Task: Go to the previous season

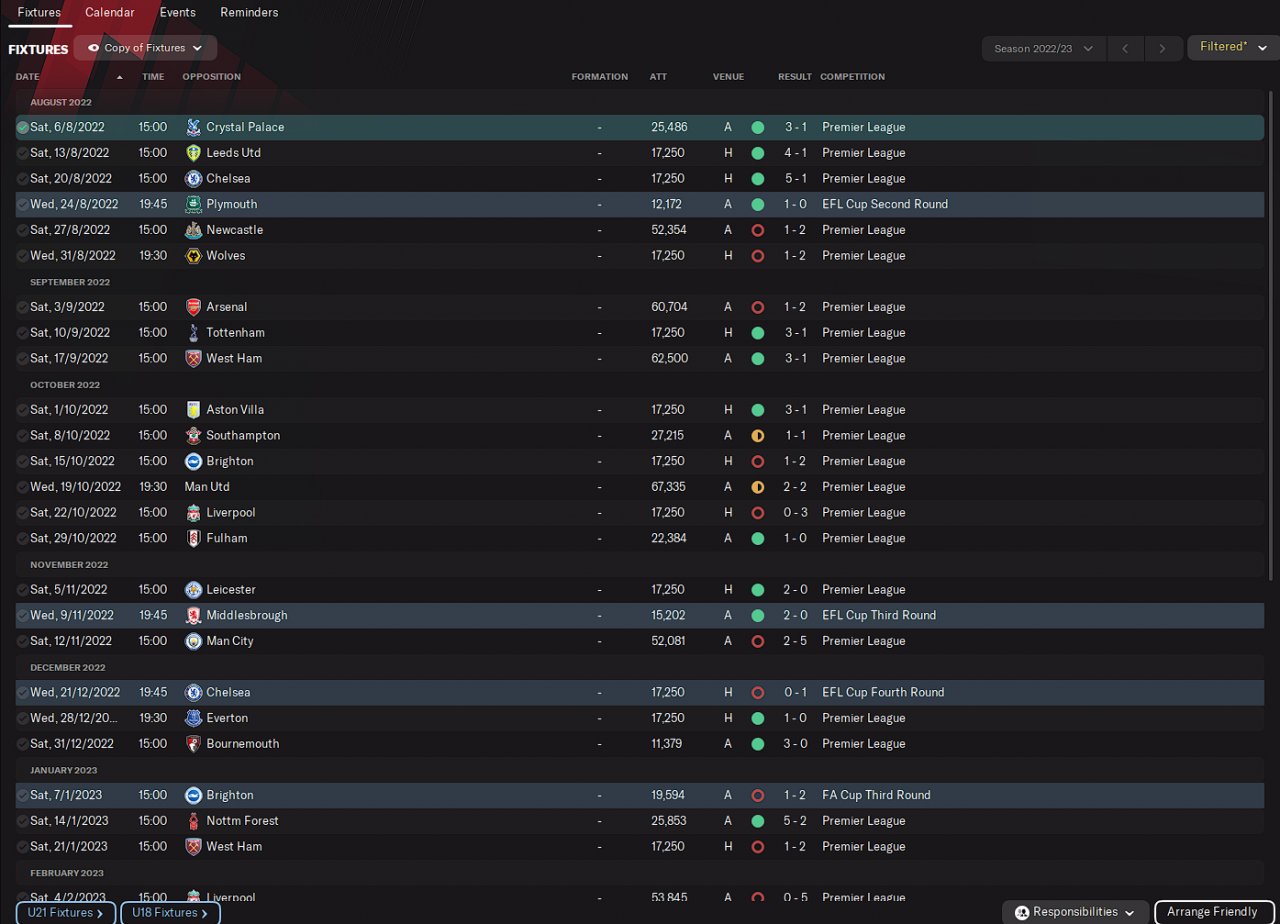Action: click(1125, 48)
